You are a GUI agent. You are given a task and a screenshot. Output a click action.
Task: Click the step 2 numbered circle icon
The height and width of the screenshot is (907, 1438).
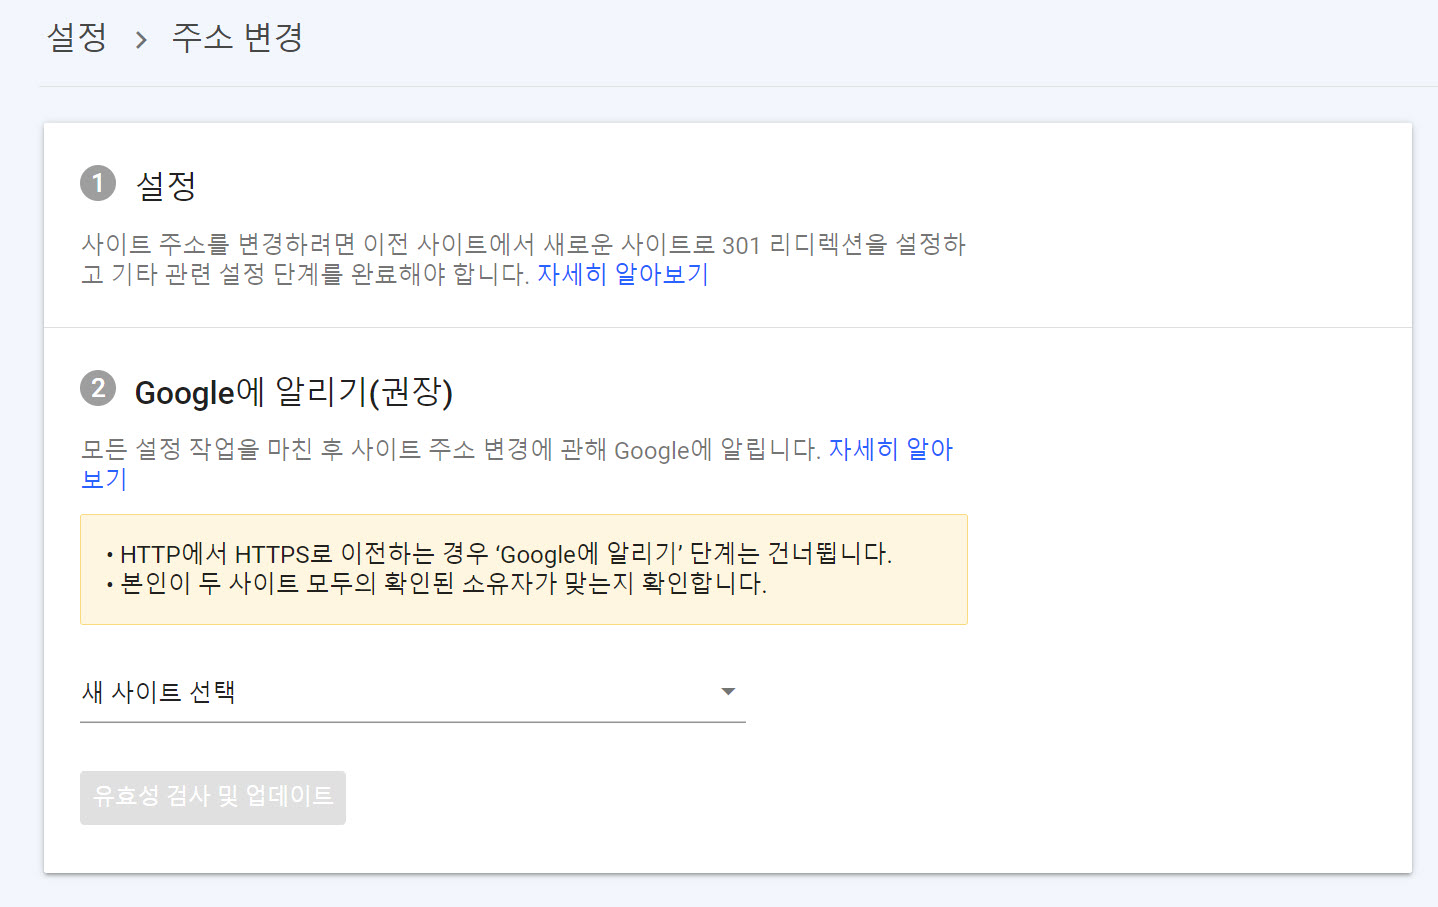(x=98, y=390)
